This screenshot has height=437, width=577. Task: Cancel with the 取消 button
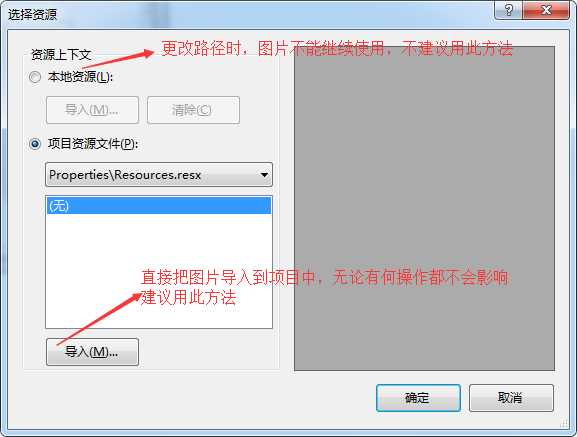coord(511,398)
